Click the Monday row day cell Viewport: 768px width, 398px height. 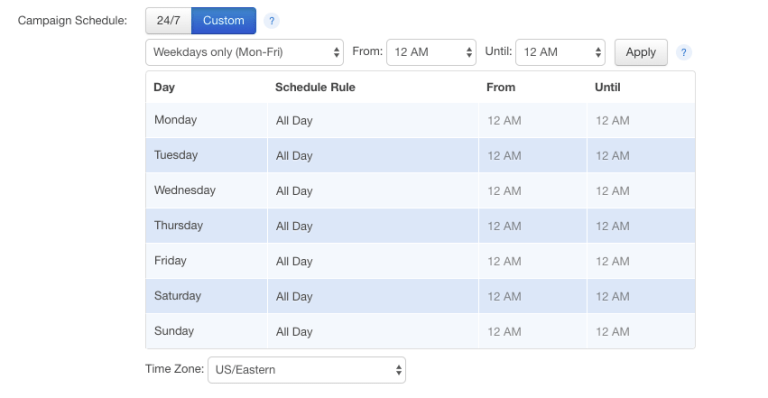(x=206, y=120)
